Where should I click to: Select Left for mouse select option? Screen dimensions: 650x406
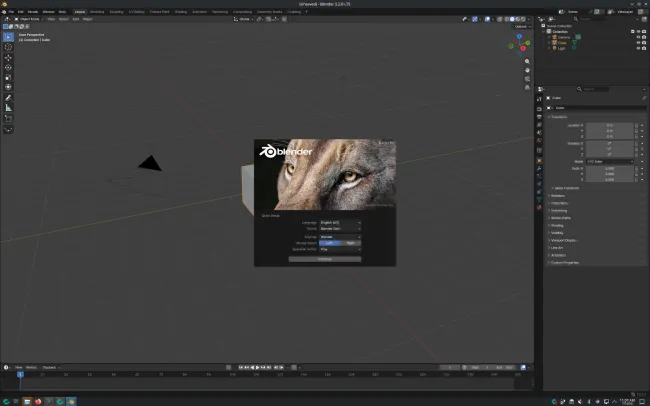(330, 243)
